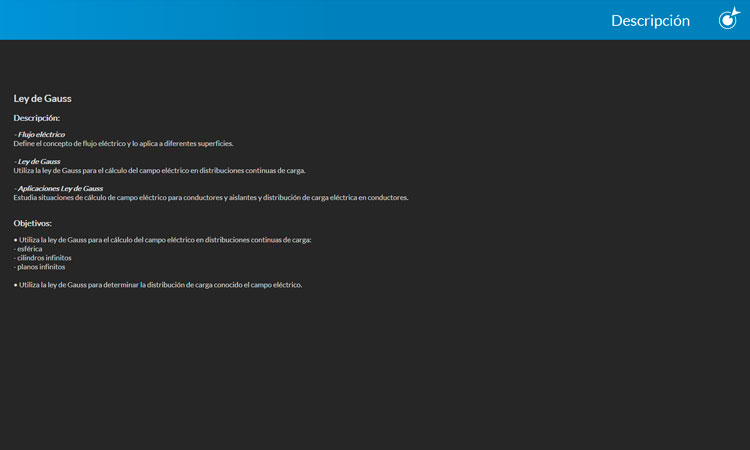The height and width of the screenshot is (450, 750).
Task: Select the Ley de Gauss main heading
Action: pos(42,98)
